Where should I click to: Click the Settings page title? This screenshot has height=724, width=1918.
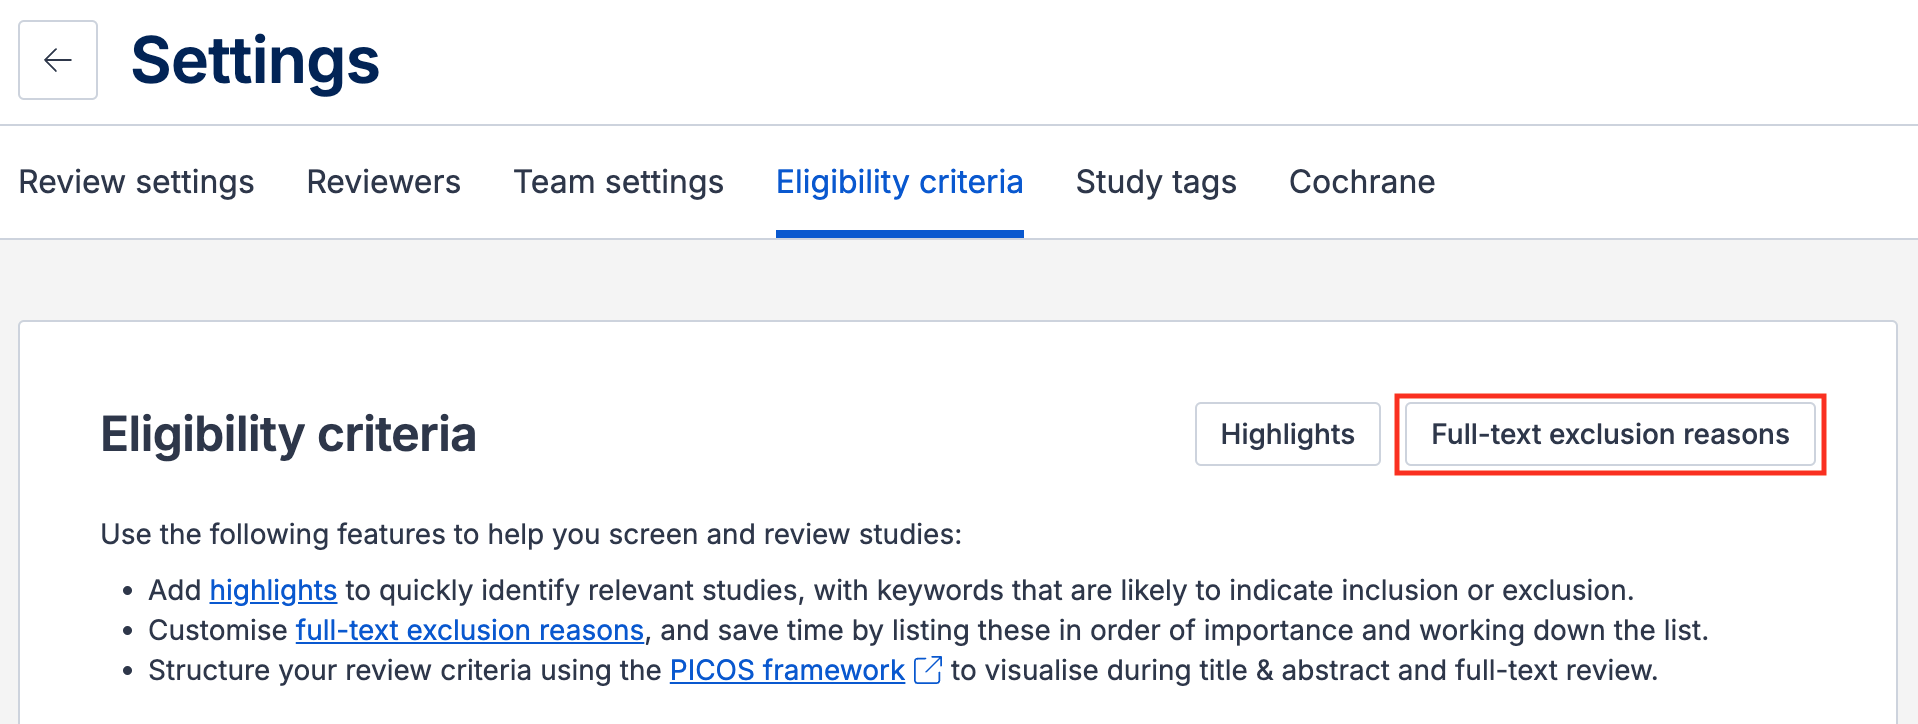(x=255, y=60)
